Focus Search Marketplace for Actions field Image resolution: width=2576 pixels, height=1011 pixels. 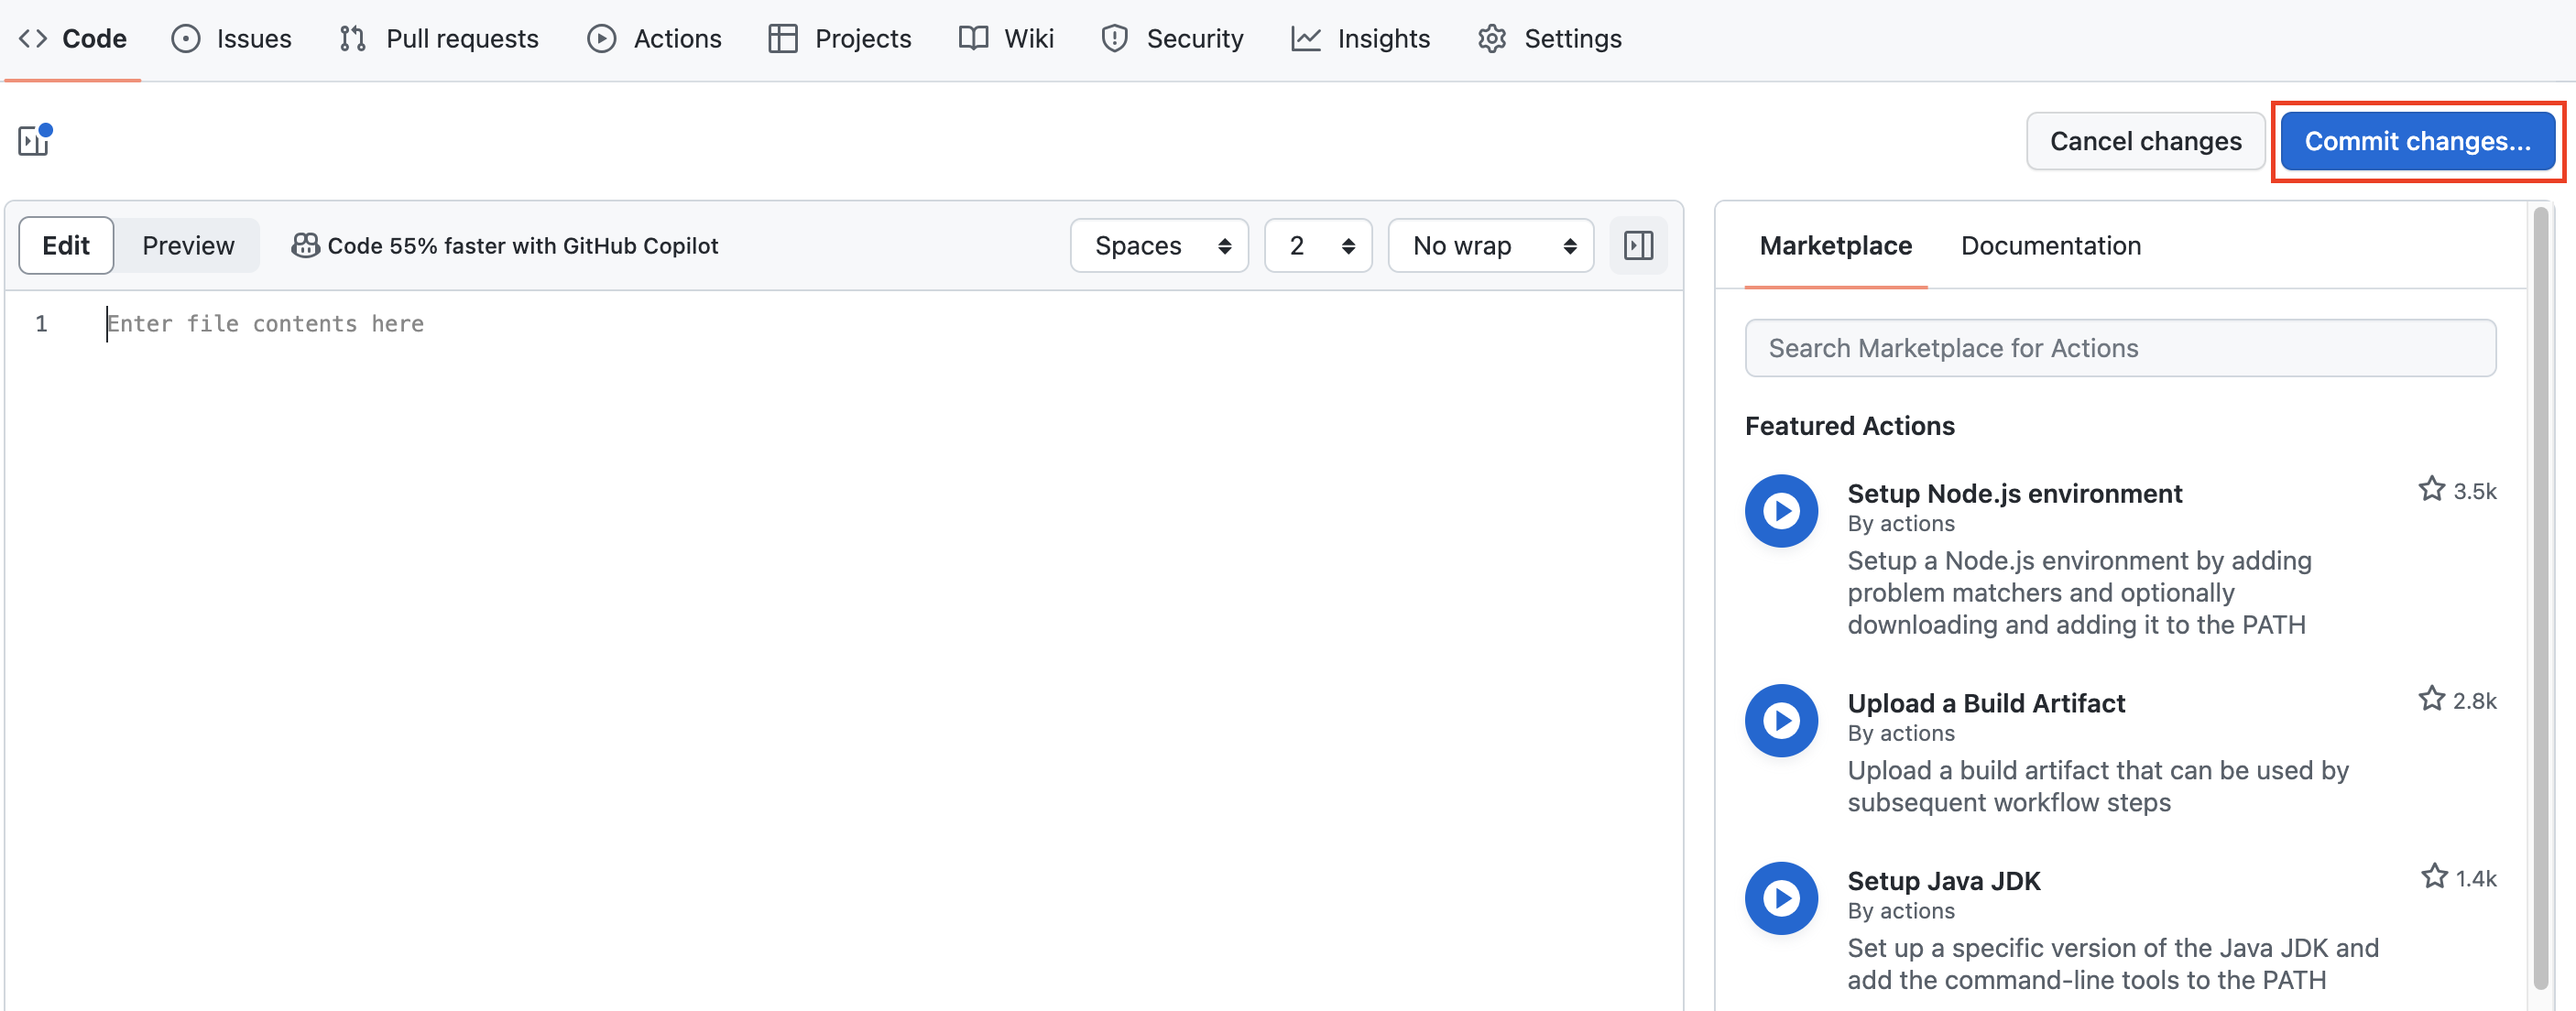(2120, 348)
